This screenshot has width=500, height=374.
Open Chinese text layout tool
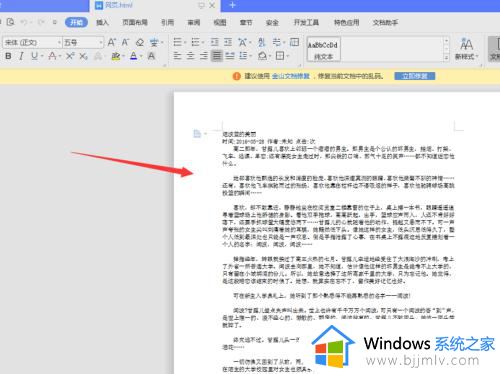click(242, 42)
